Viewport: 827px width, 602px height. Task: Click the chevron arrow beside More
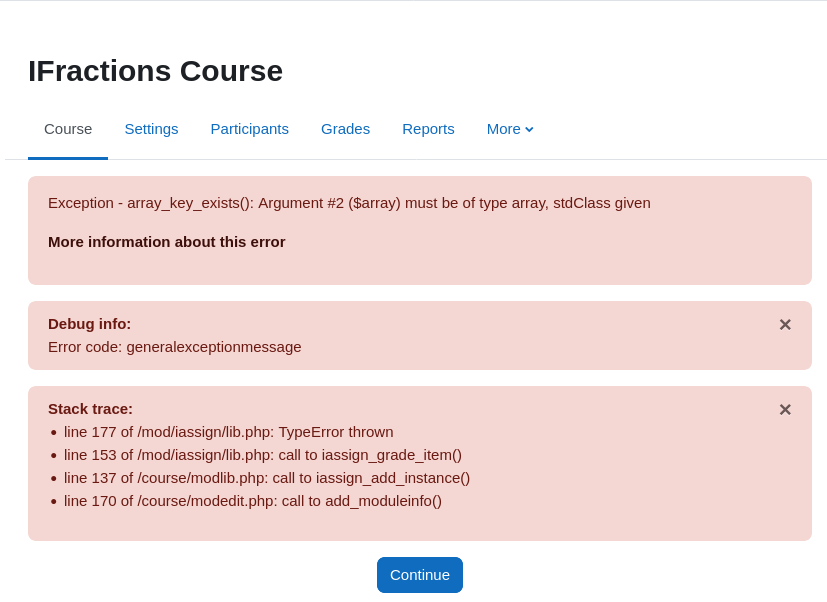tap(529, 129)
